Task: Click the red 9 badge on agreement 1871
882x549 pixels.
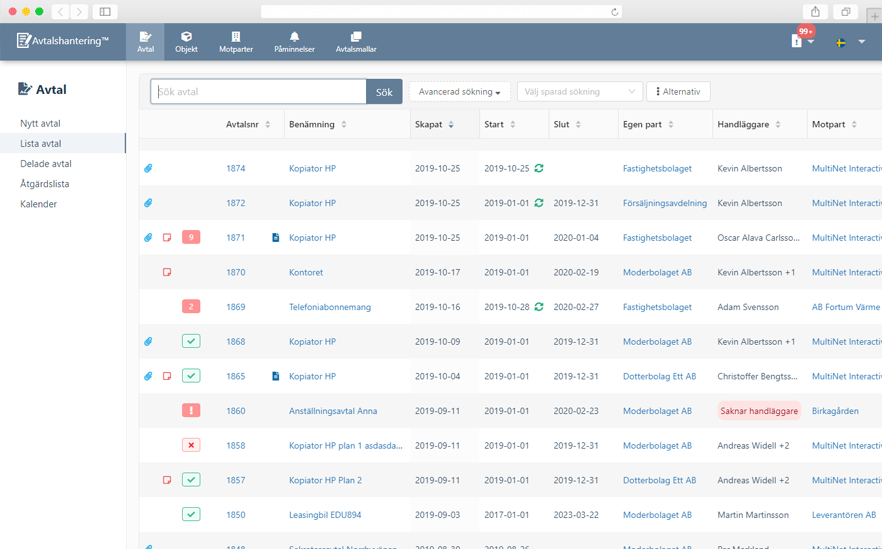Action: (x=191, y=238)
